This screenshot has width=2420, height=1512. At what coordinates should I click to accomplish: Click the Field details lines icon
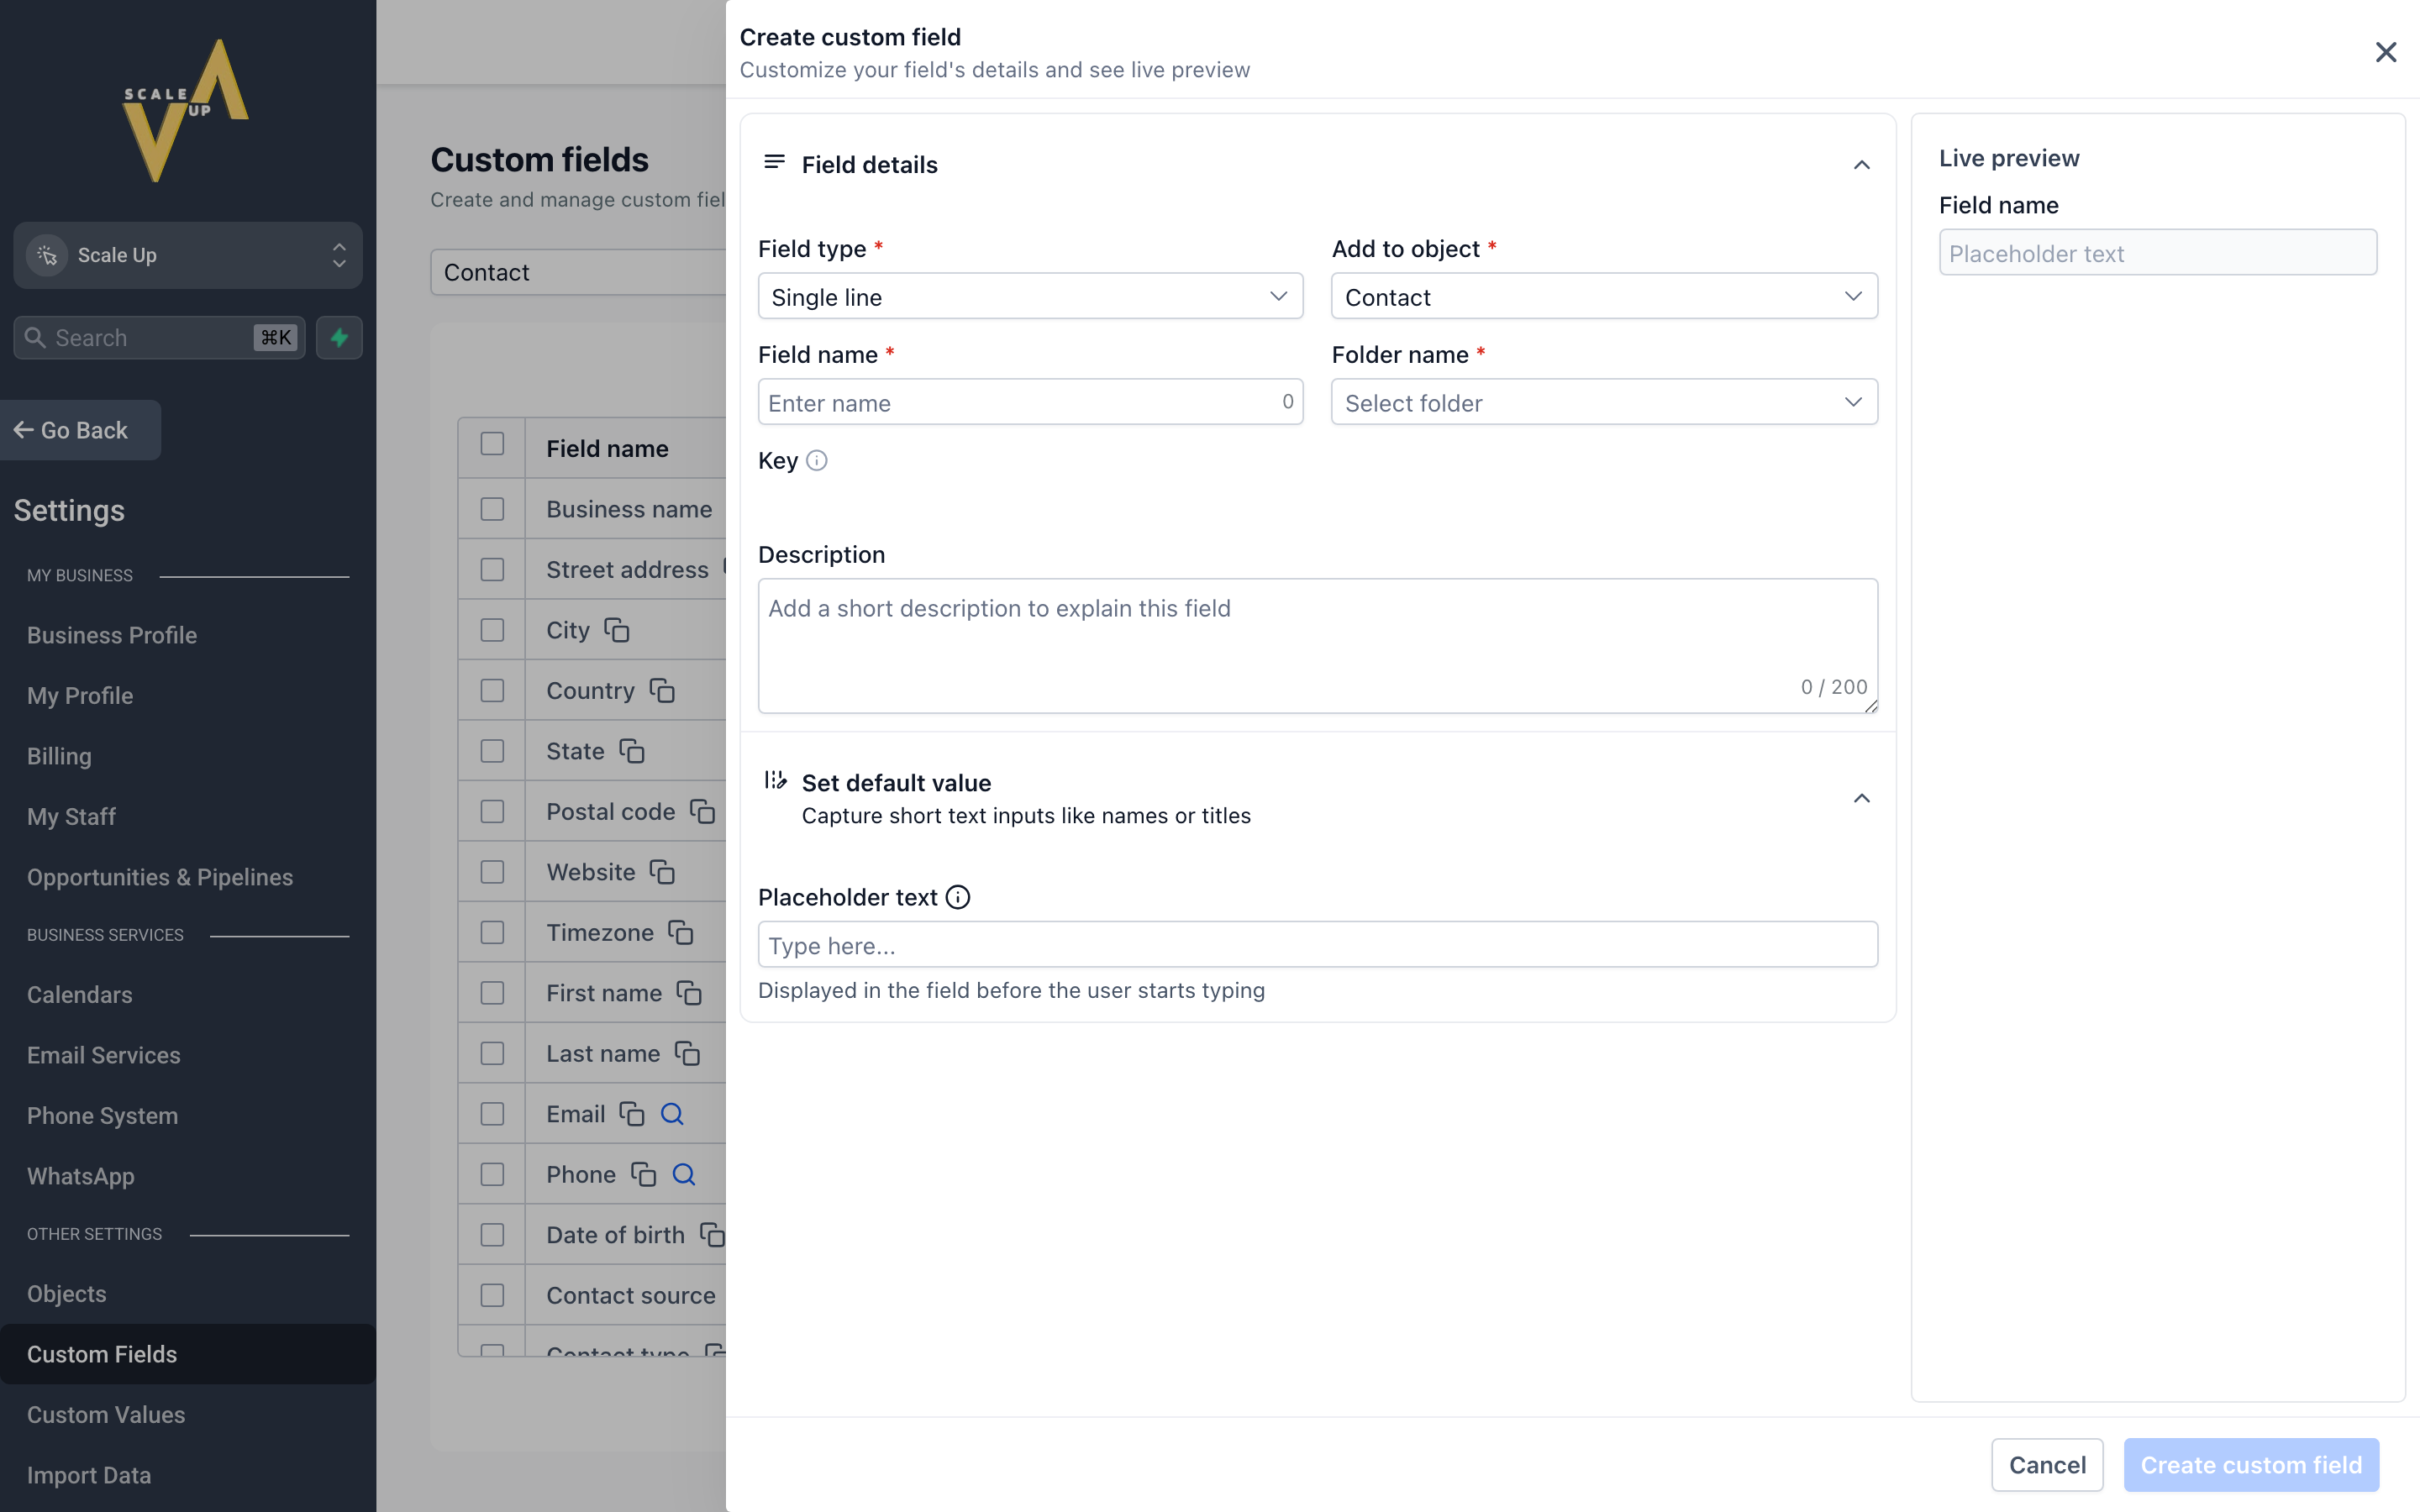point(774,162)
